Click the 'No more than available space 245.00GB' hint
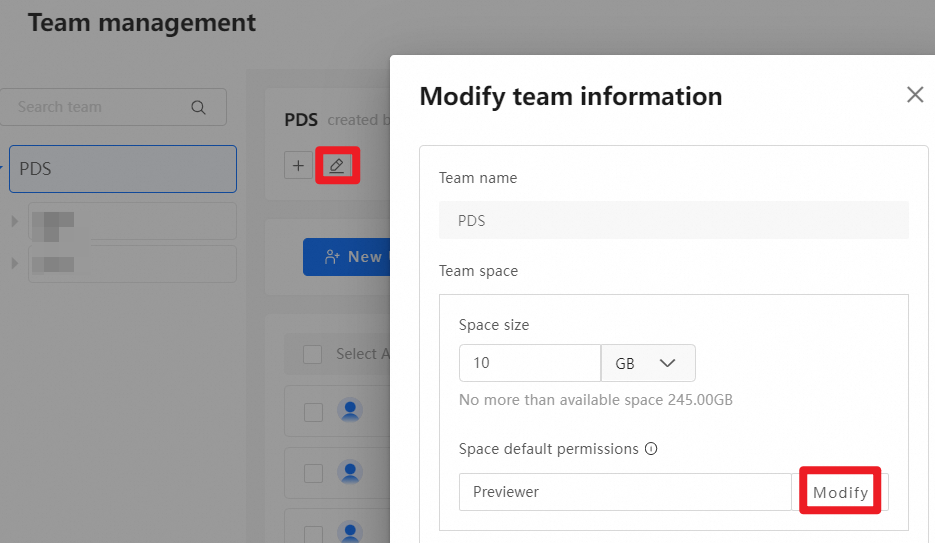Screen dimensions: 935x543 coord(596,399)
